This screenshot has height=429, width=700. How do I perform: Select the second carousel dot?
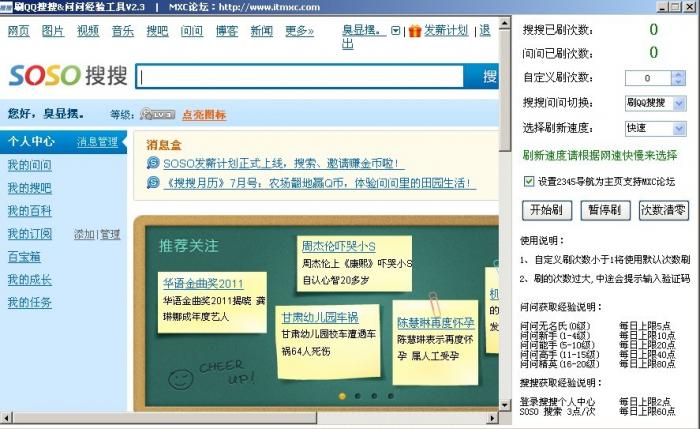358,396
